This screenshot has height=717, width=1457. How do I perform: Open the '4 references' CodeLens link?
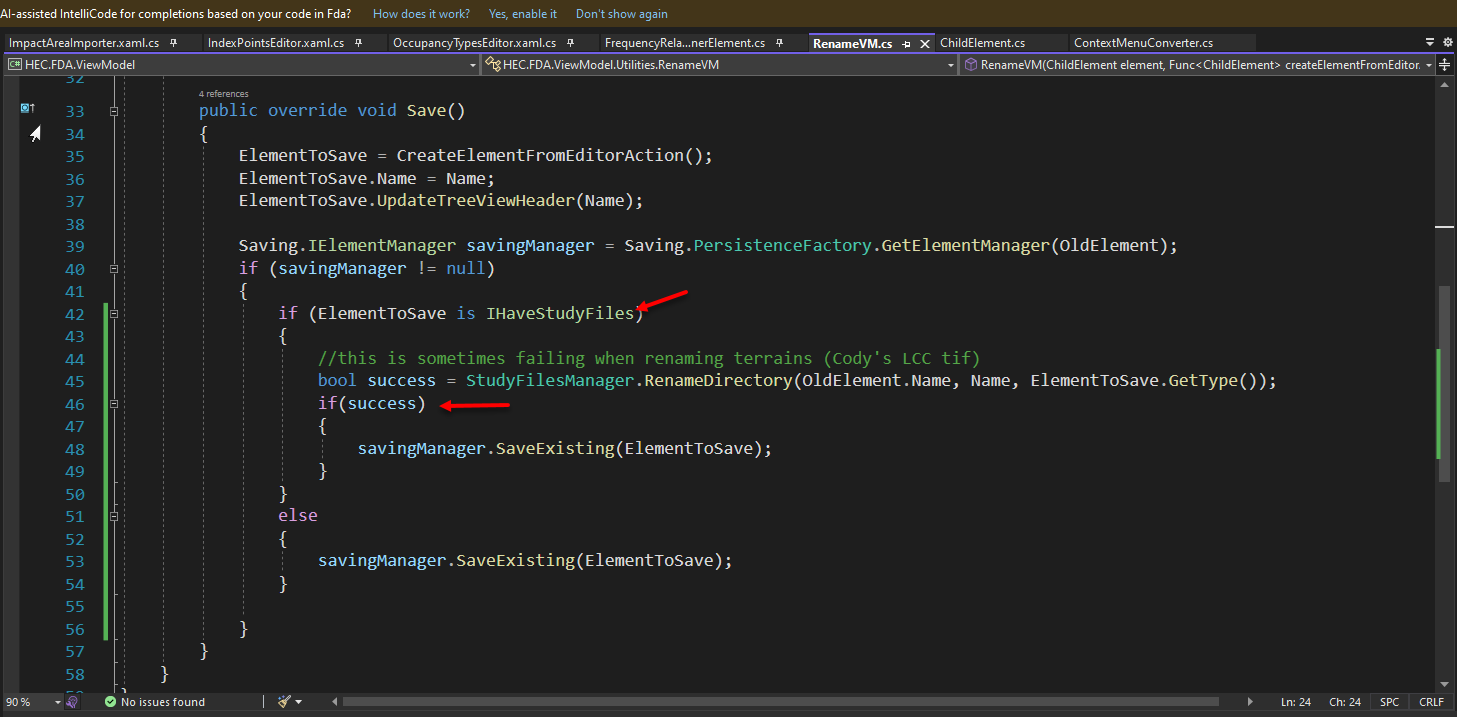pos(224,93)
